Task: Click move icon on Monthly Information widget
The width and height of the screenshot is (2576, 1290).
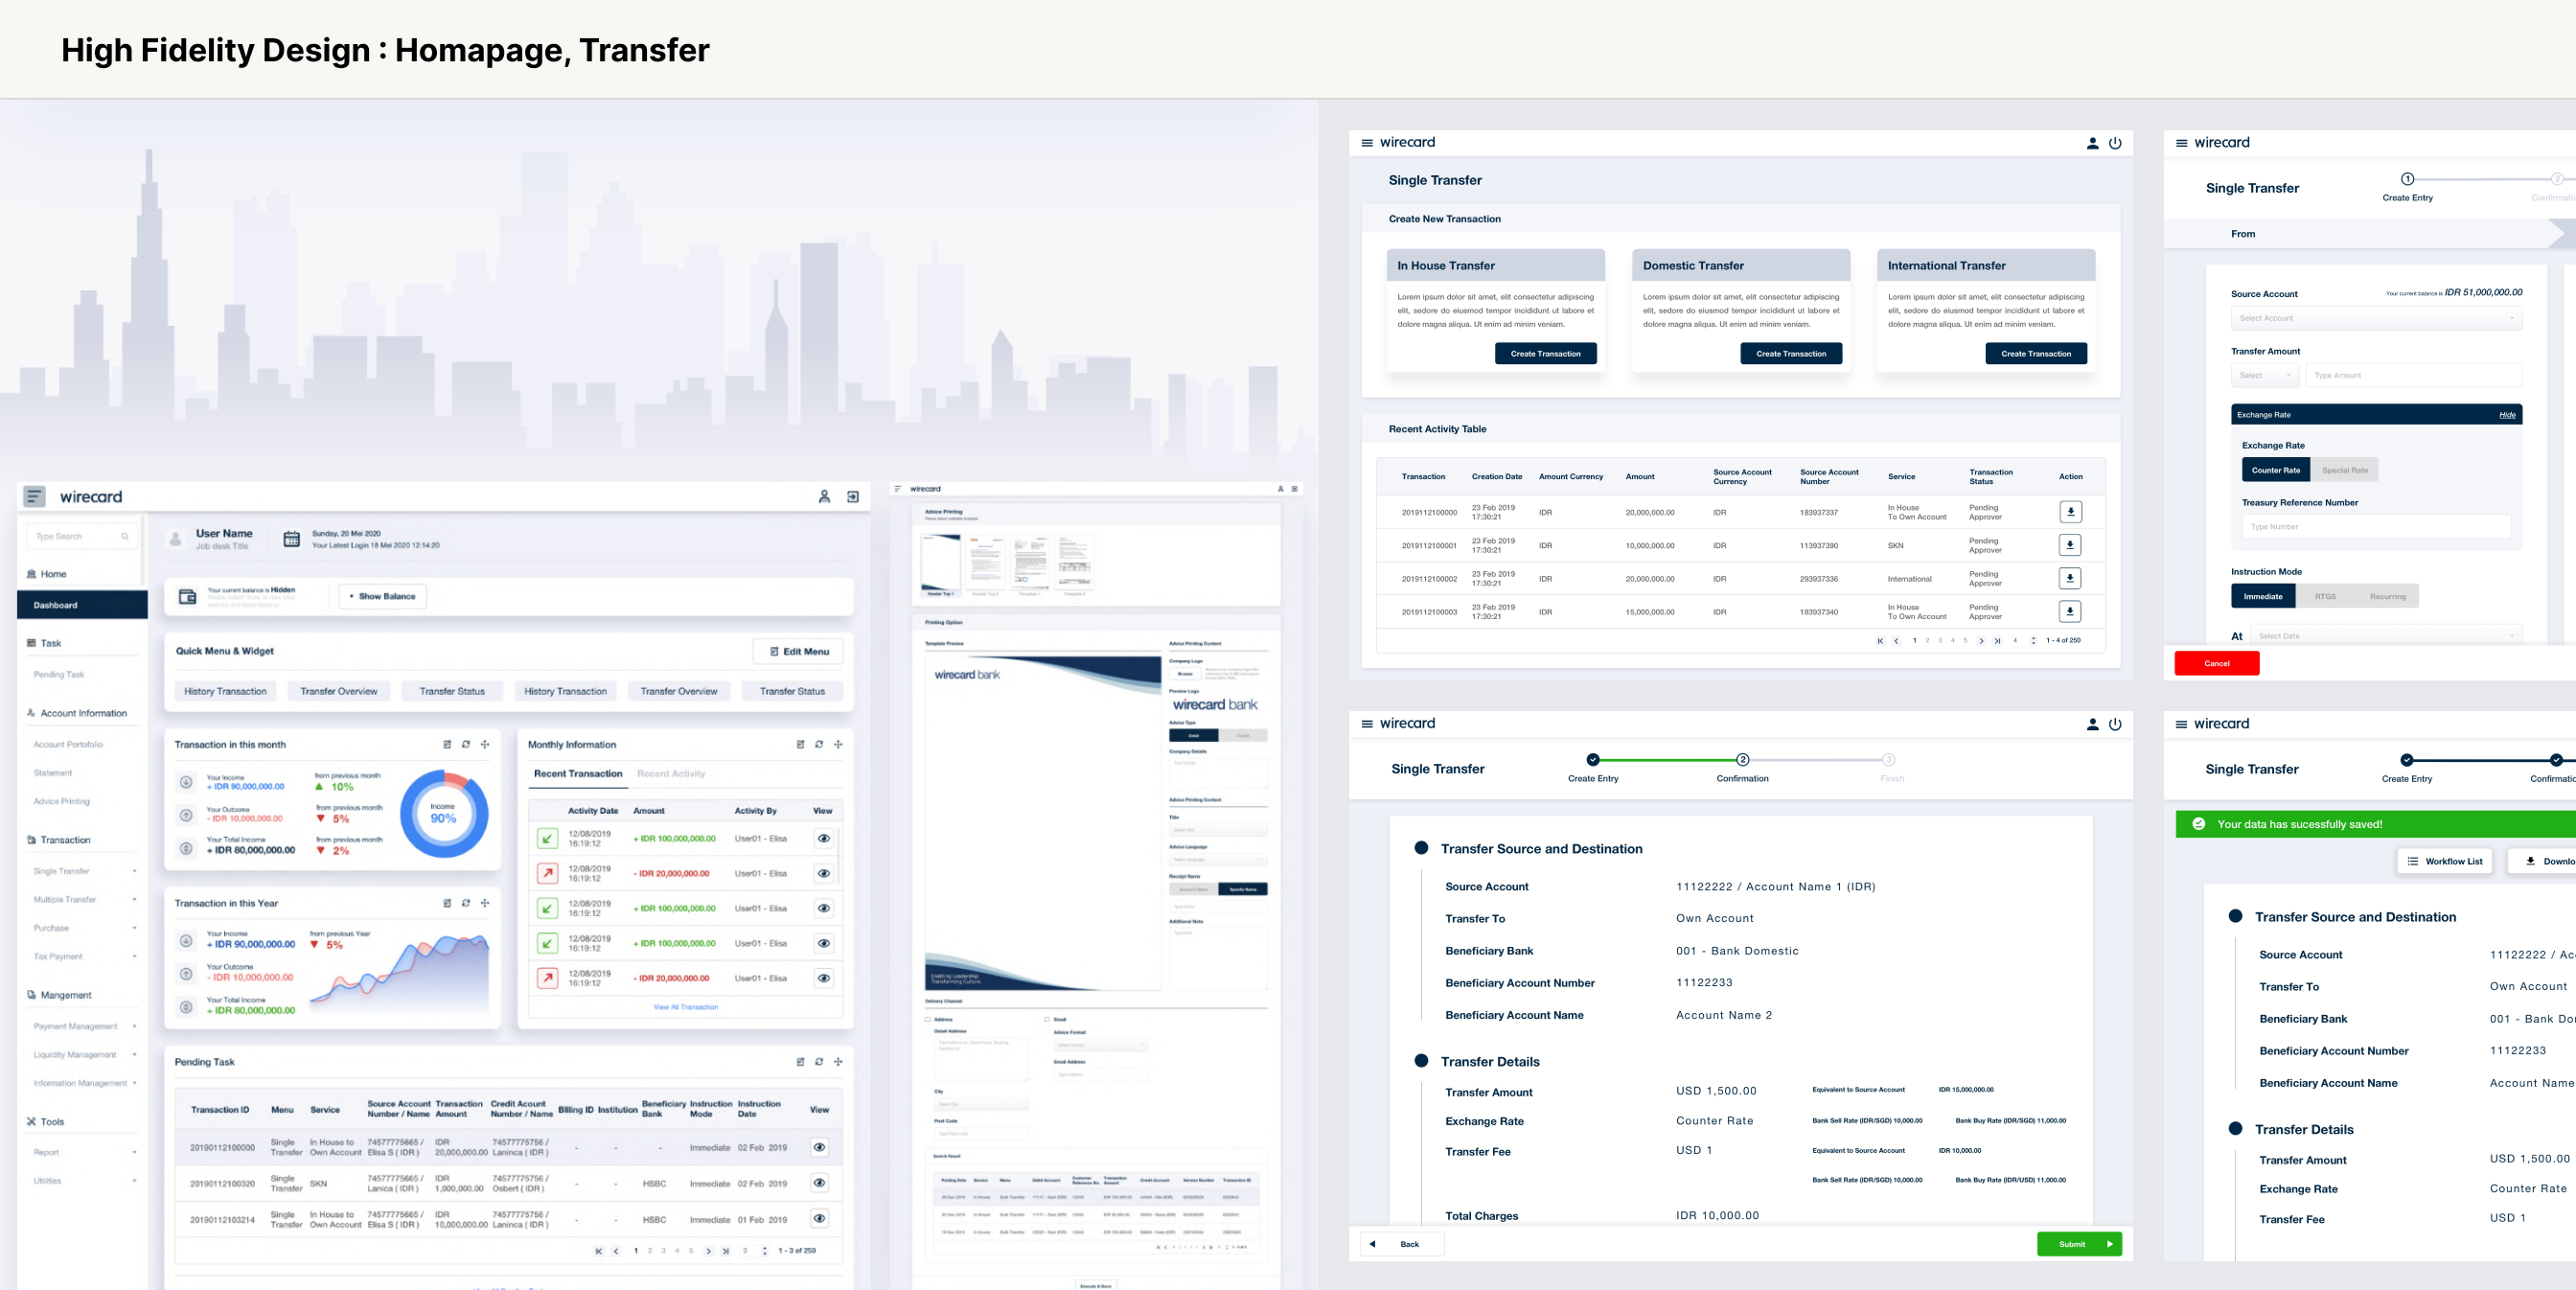Action: [838, 745]
